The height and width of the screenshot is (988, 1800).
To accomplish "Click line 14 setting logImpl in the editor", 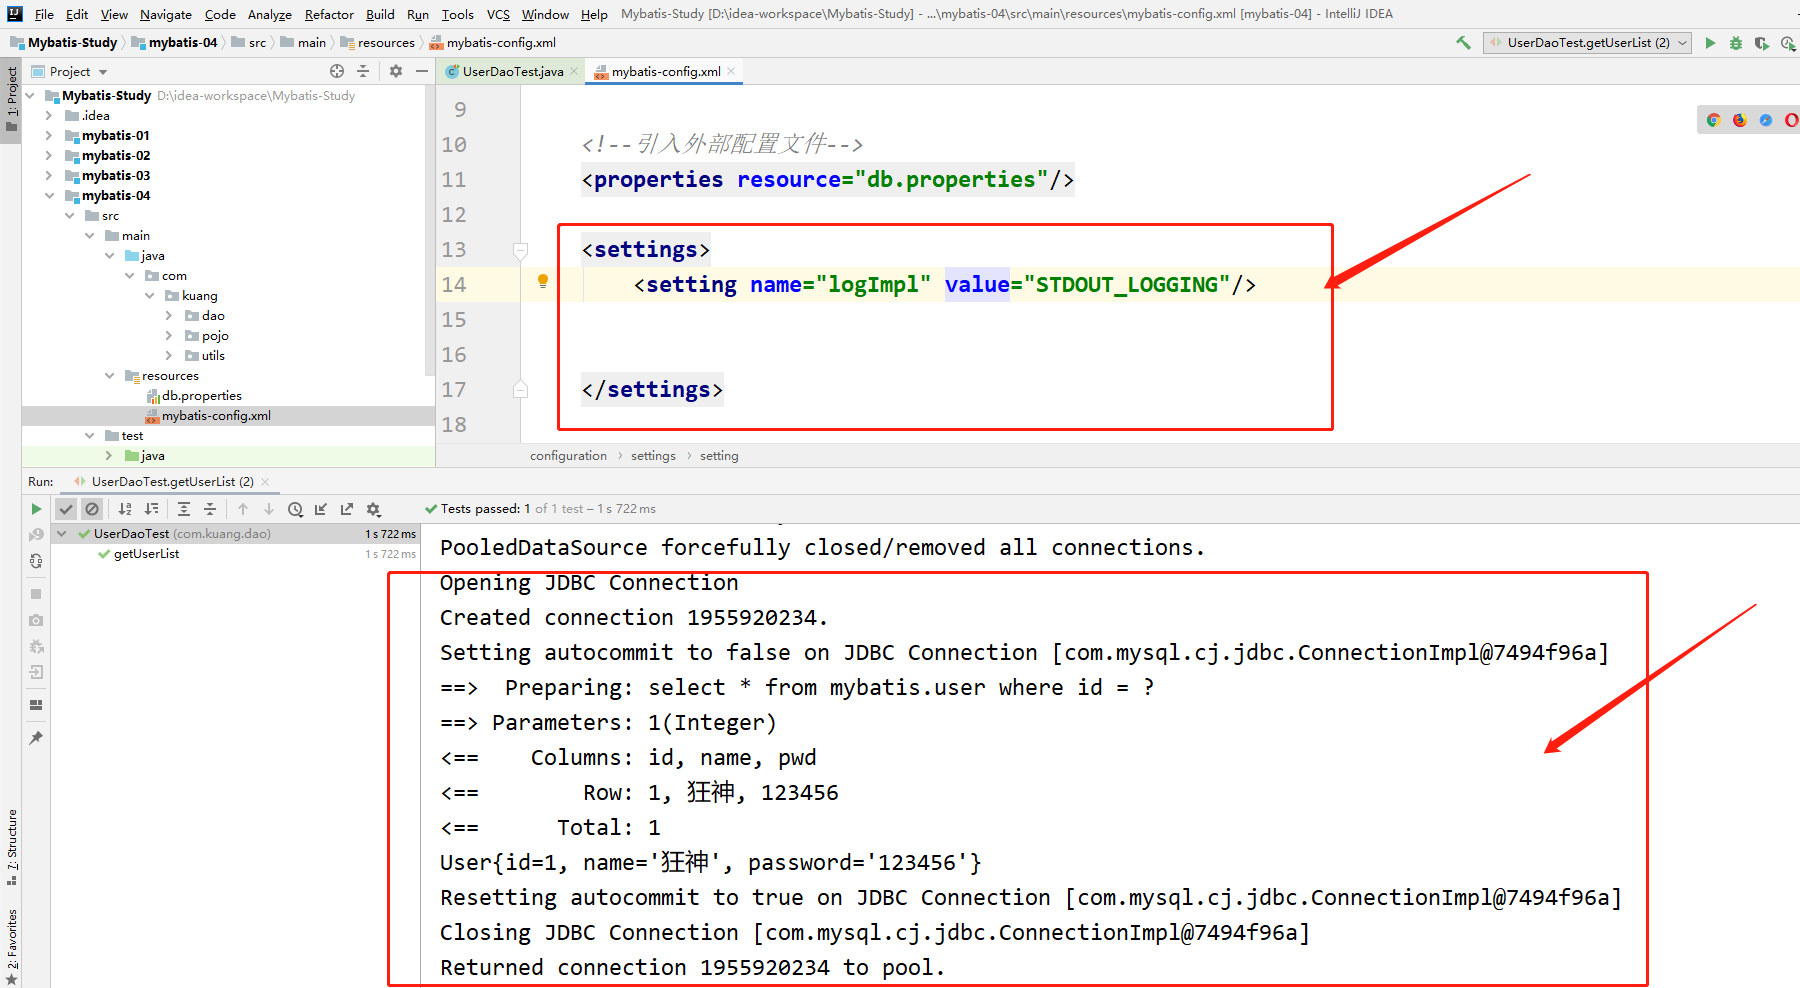I will (944, 285).
